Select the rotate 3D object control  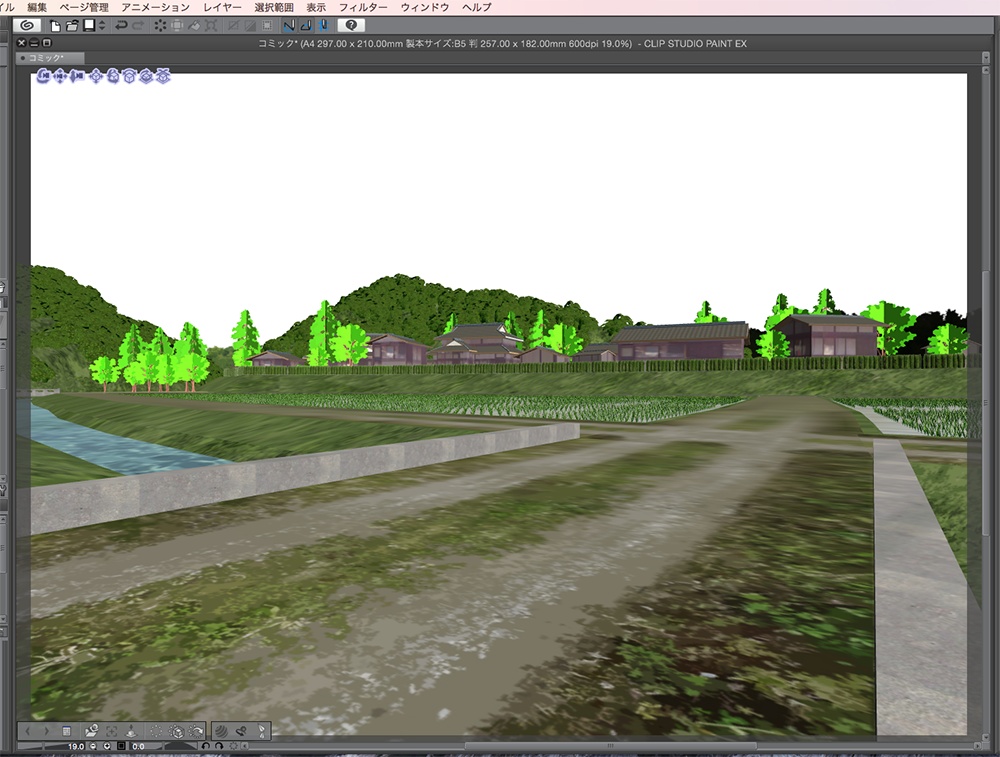pos(113,77)
